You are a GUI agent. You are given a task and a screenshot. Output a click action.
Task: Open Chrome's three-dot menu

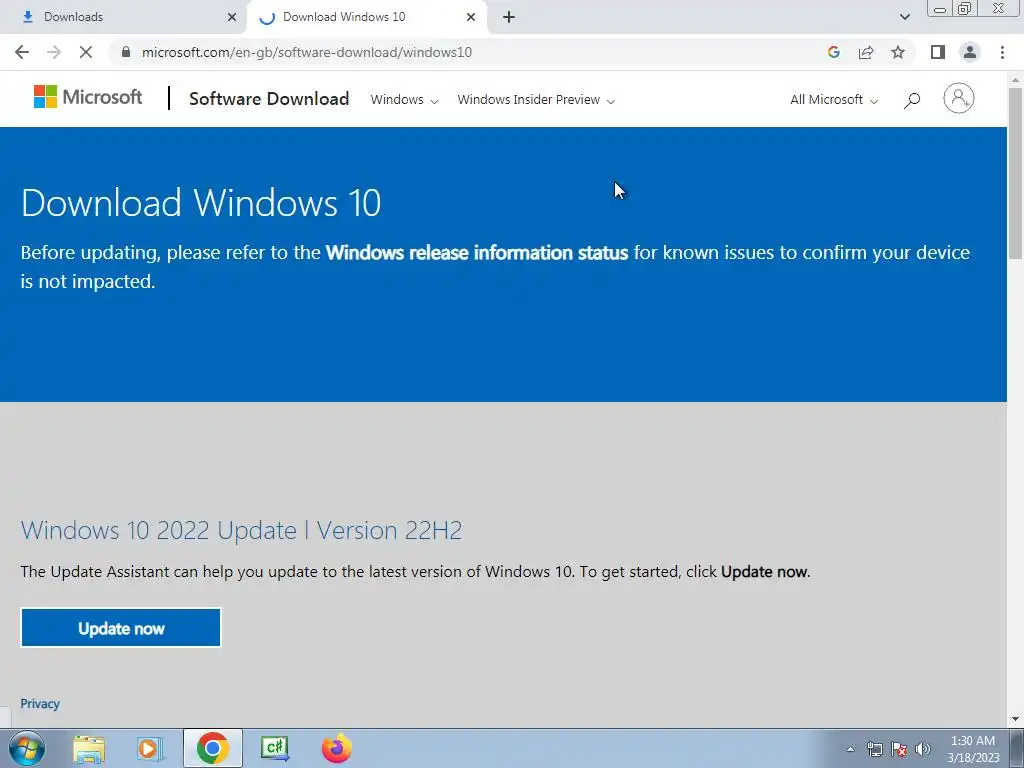click(1002, 52)
